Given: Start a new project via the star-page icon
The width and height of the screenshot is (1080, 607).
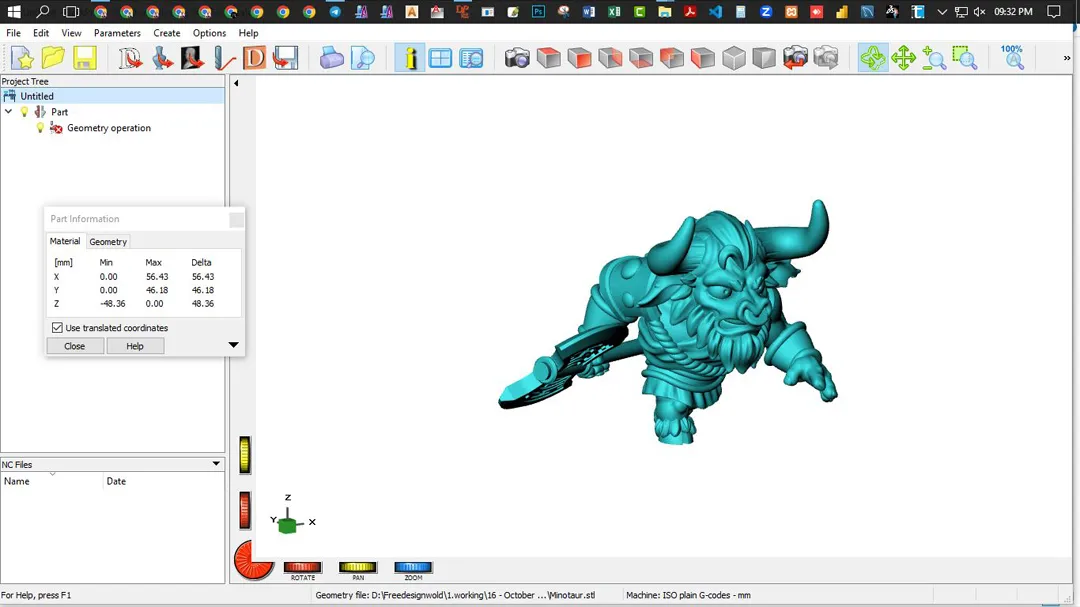Looking at the screenshot, I should click(22, 59).
